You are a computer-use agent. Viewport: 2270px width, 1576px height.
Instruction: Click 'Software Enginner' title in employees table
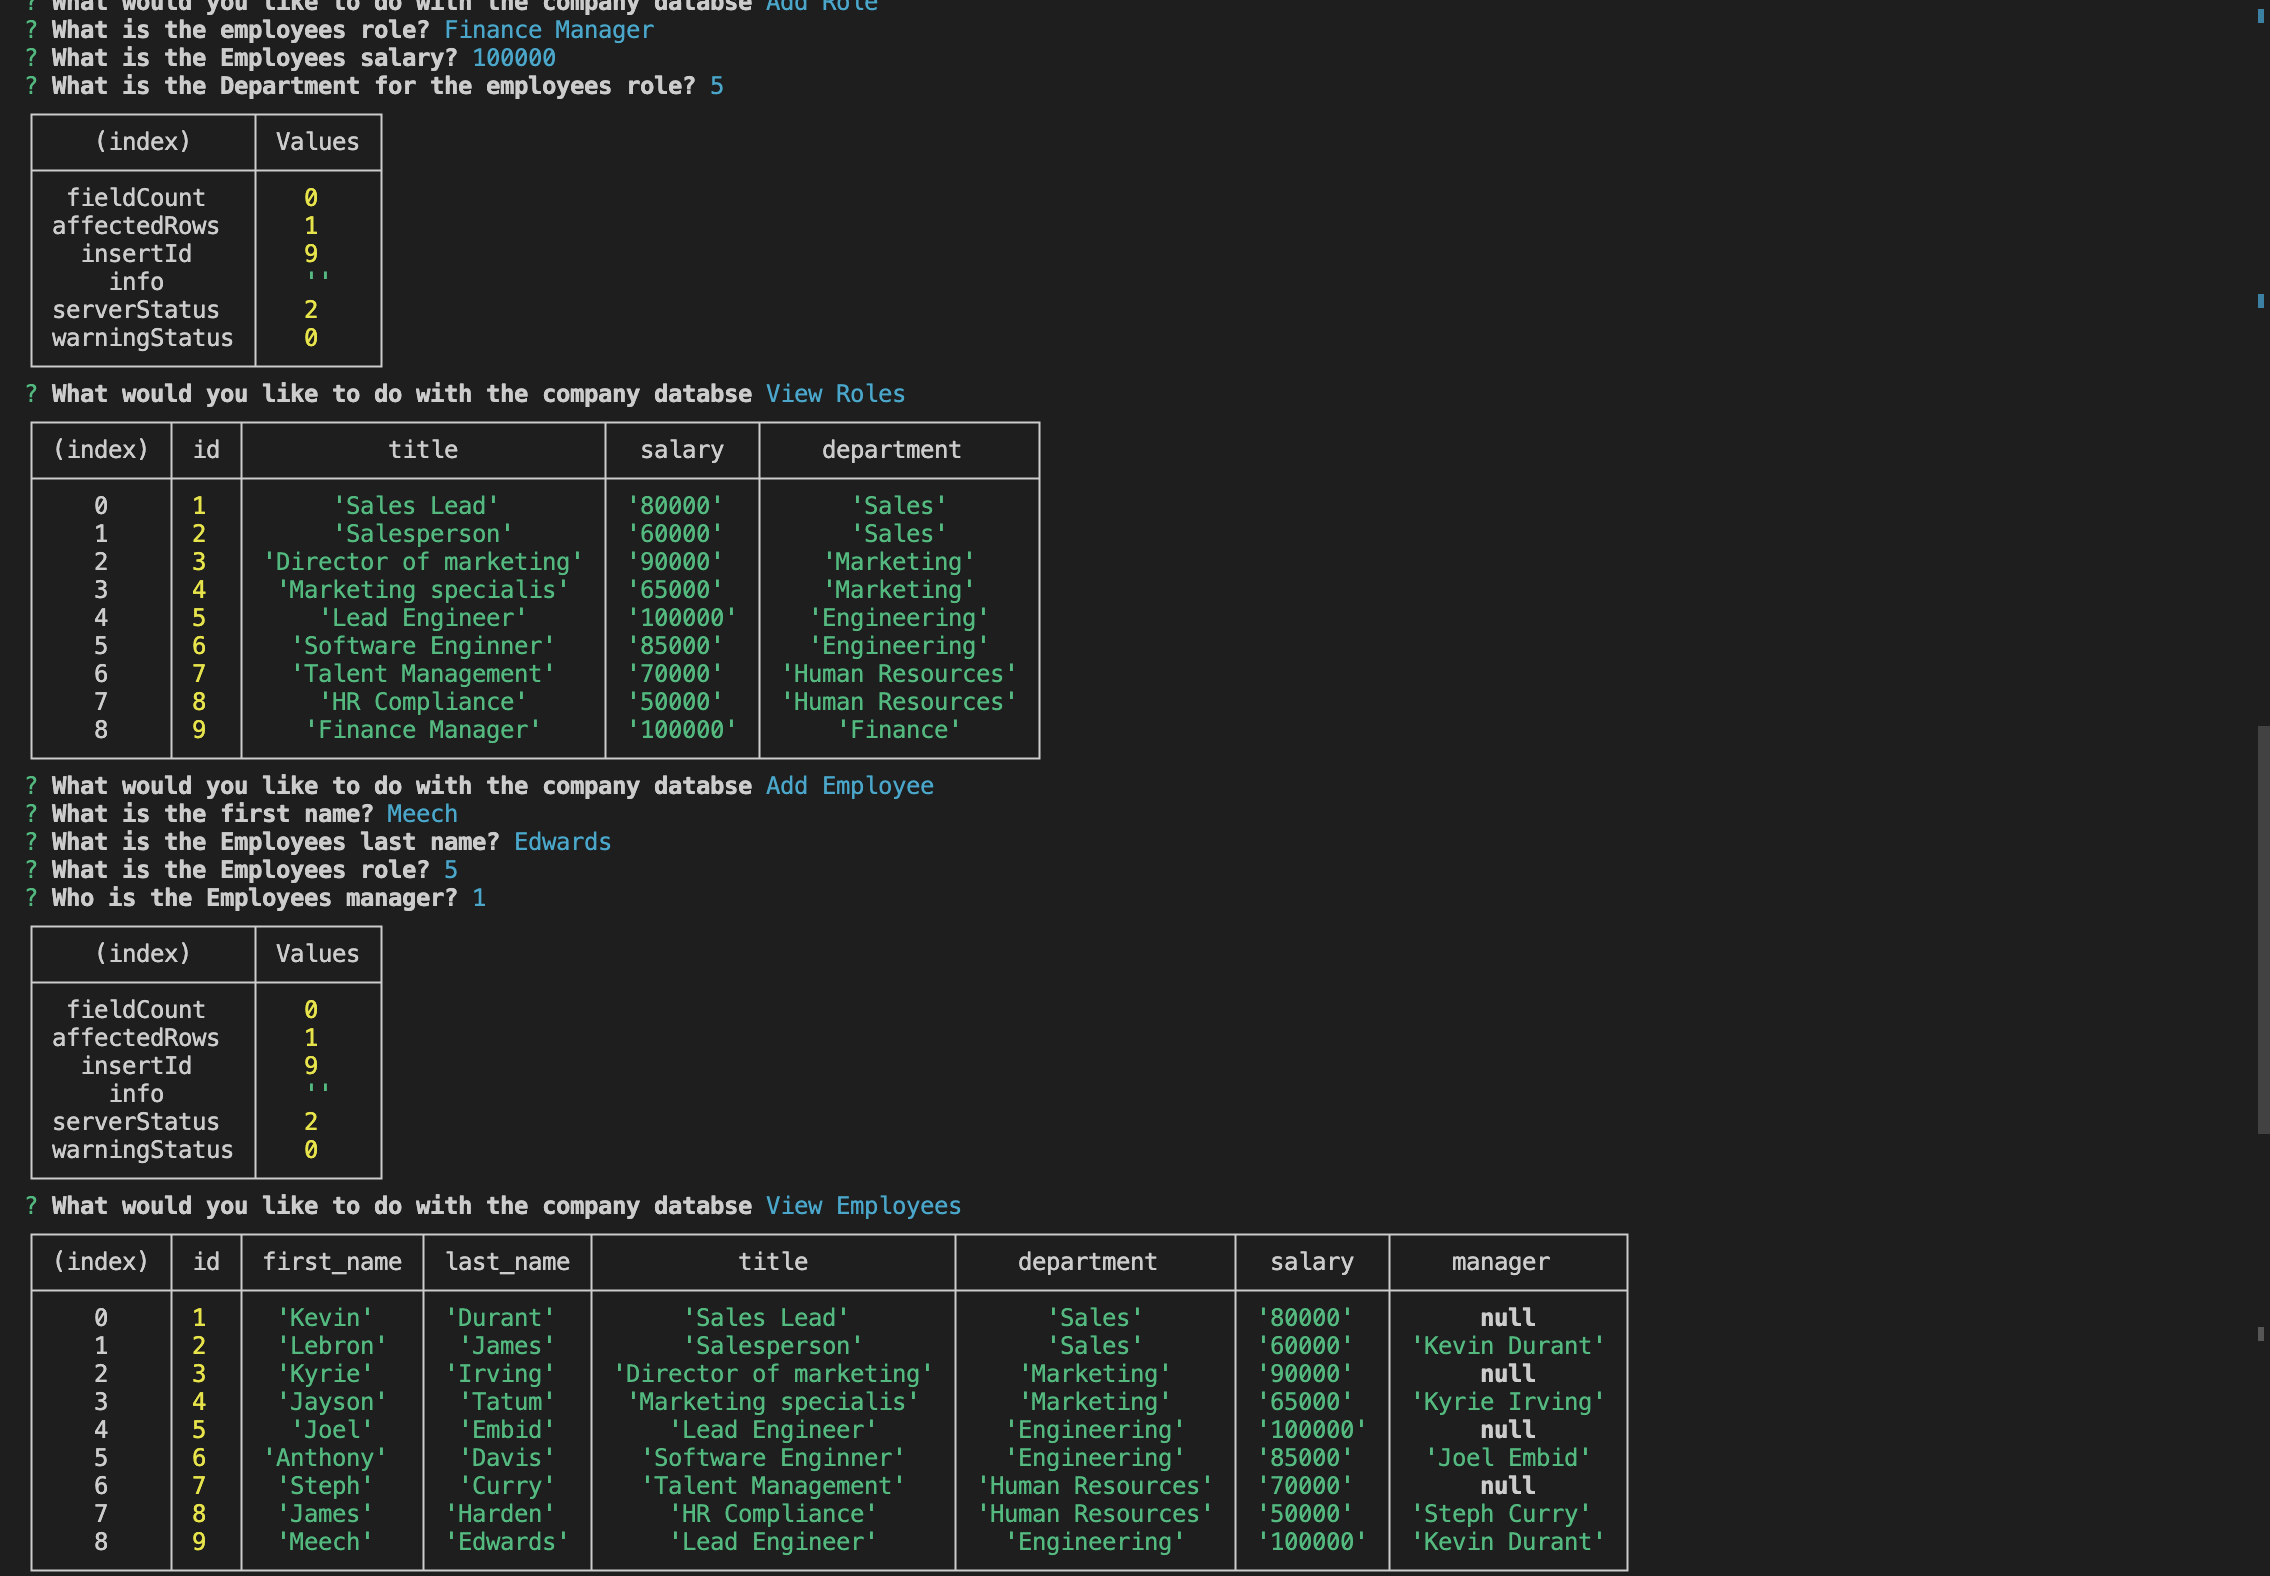pyautogui.click(x=773, y=1458)
